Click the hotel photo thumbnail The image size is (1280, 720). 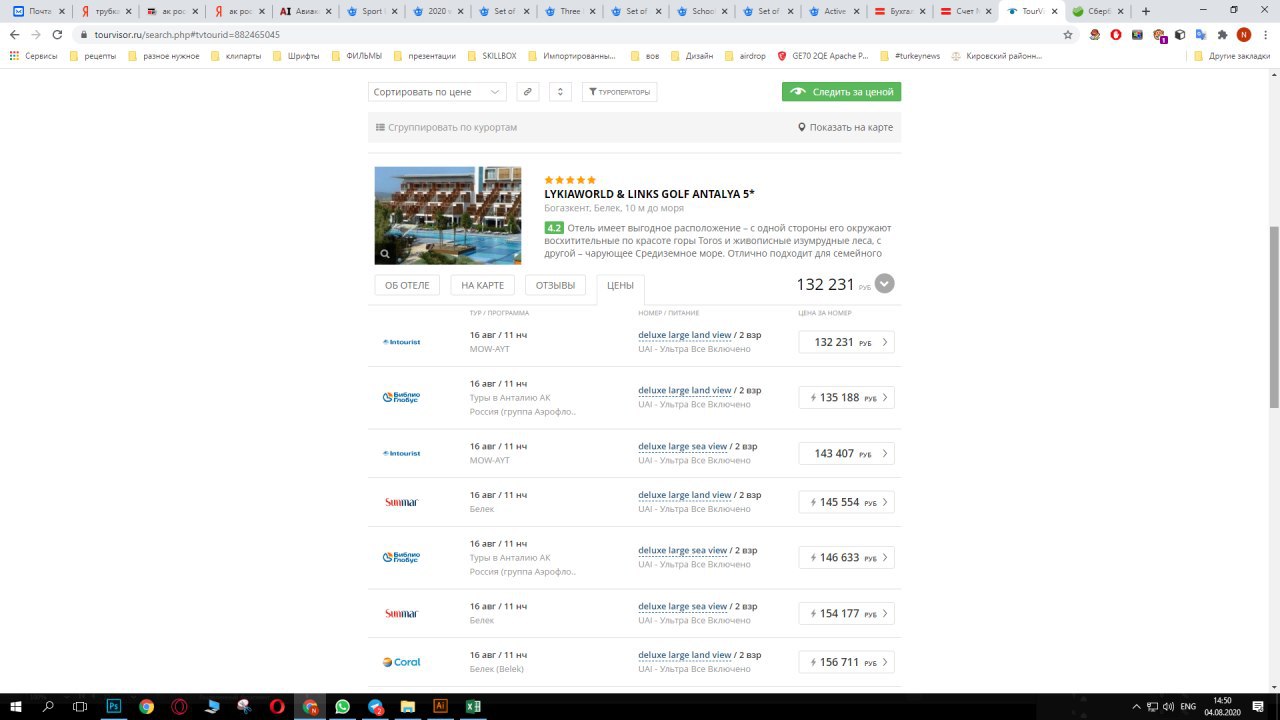[448, 216]
